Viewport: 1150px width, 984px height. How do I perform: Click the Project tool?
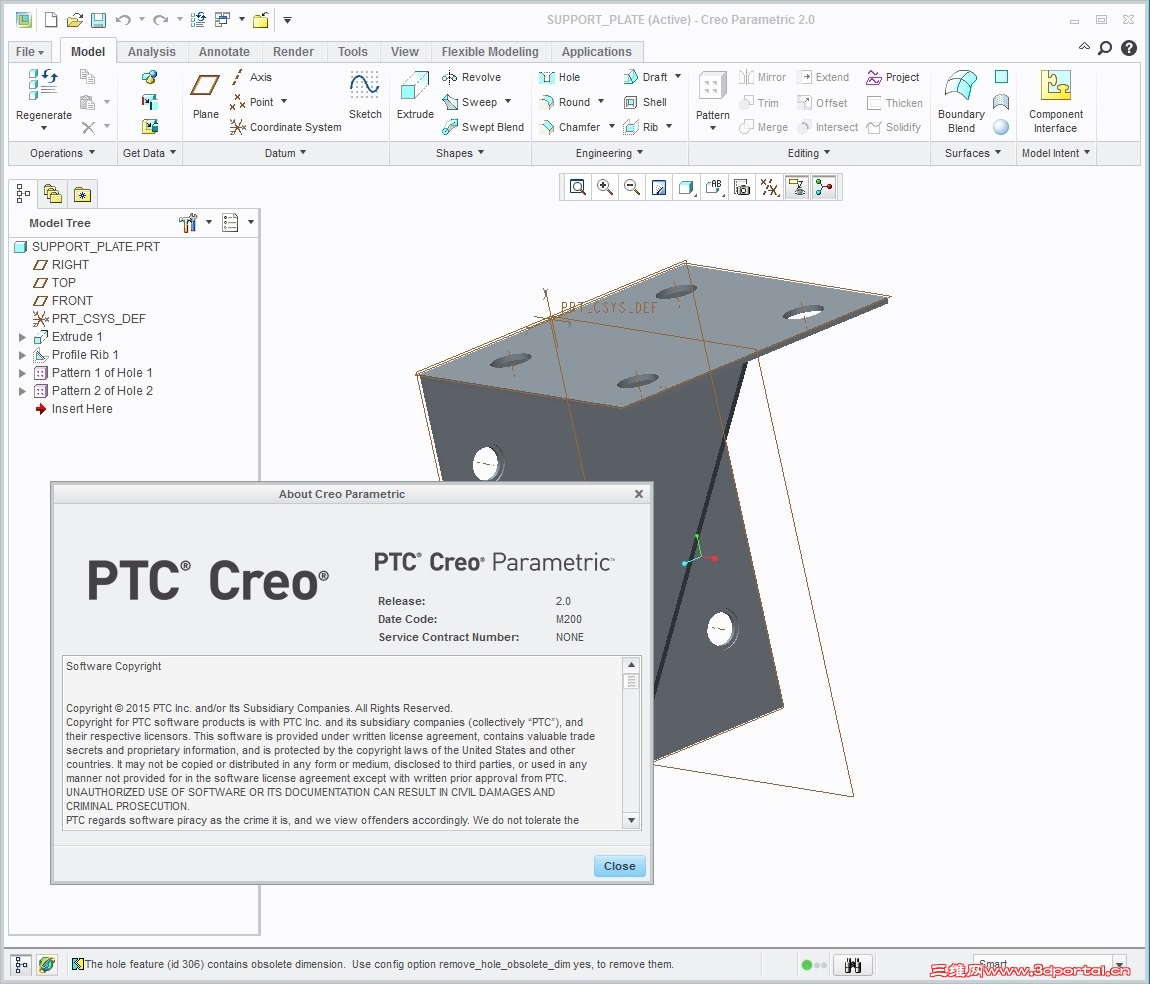tap(893, 77)
